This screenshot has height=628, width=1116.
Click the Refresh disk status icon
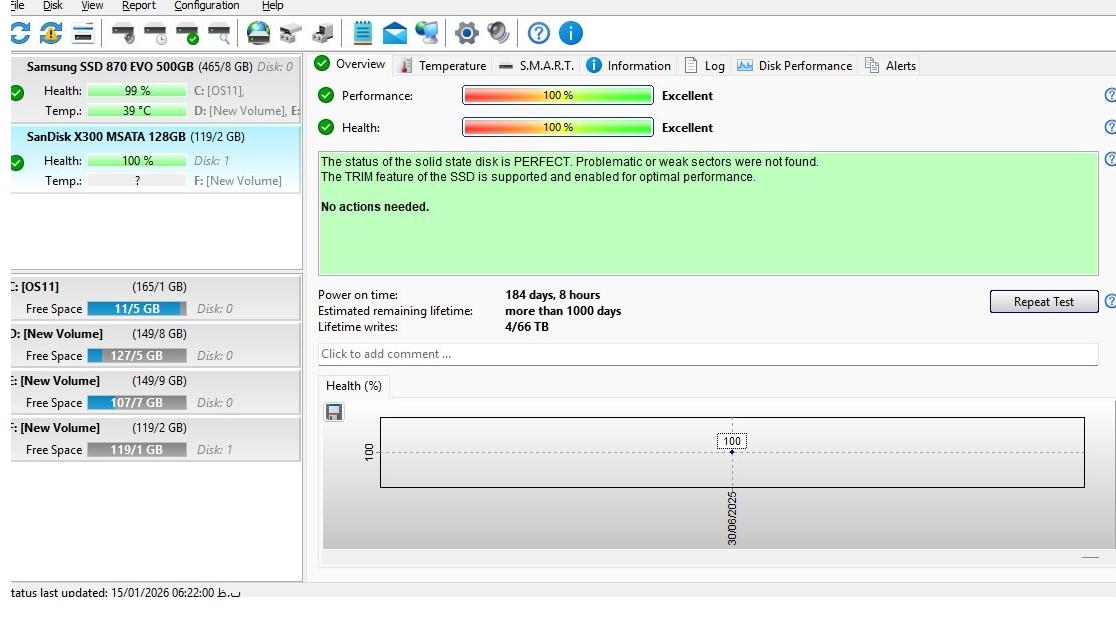(19, 33)
